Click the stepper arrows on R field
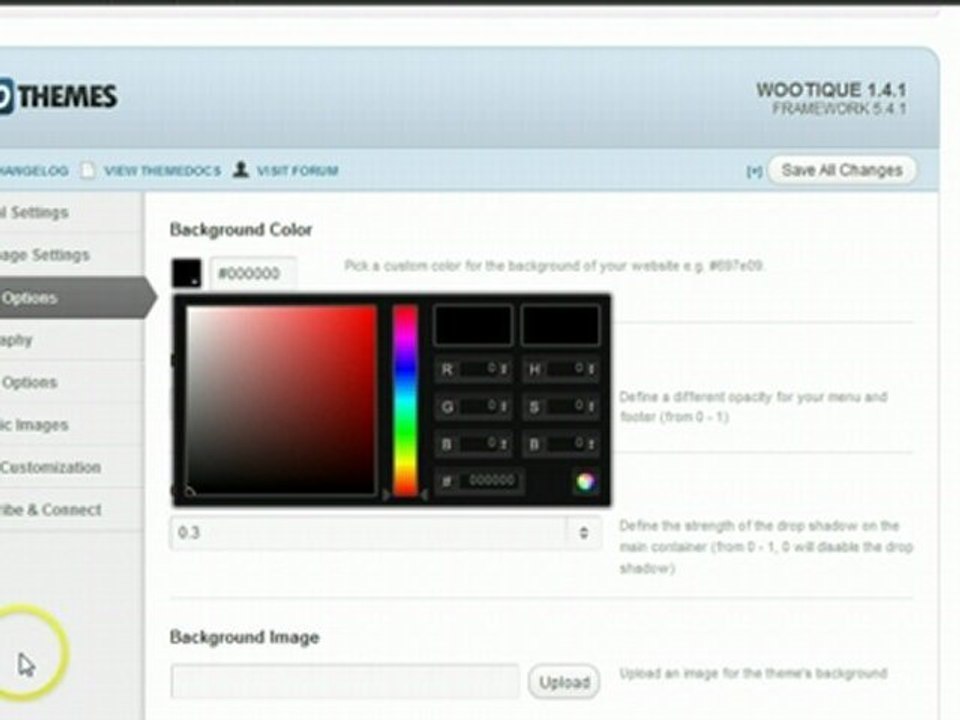The image size is (960, 720). [x=504, y=369]
